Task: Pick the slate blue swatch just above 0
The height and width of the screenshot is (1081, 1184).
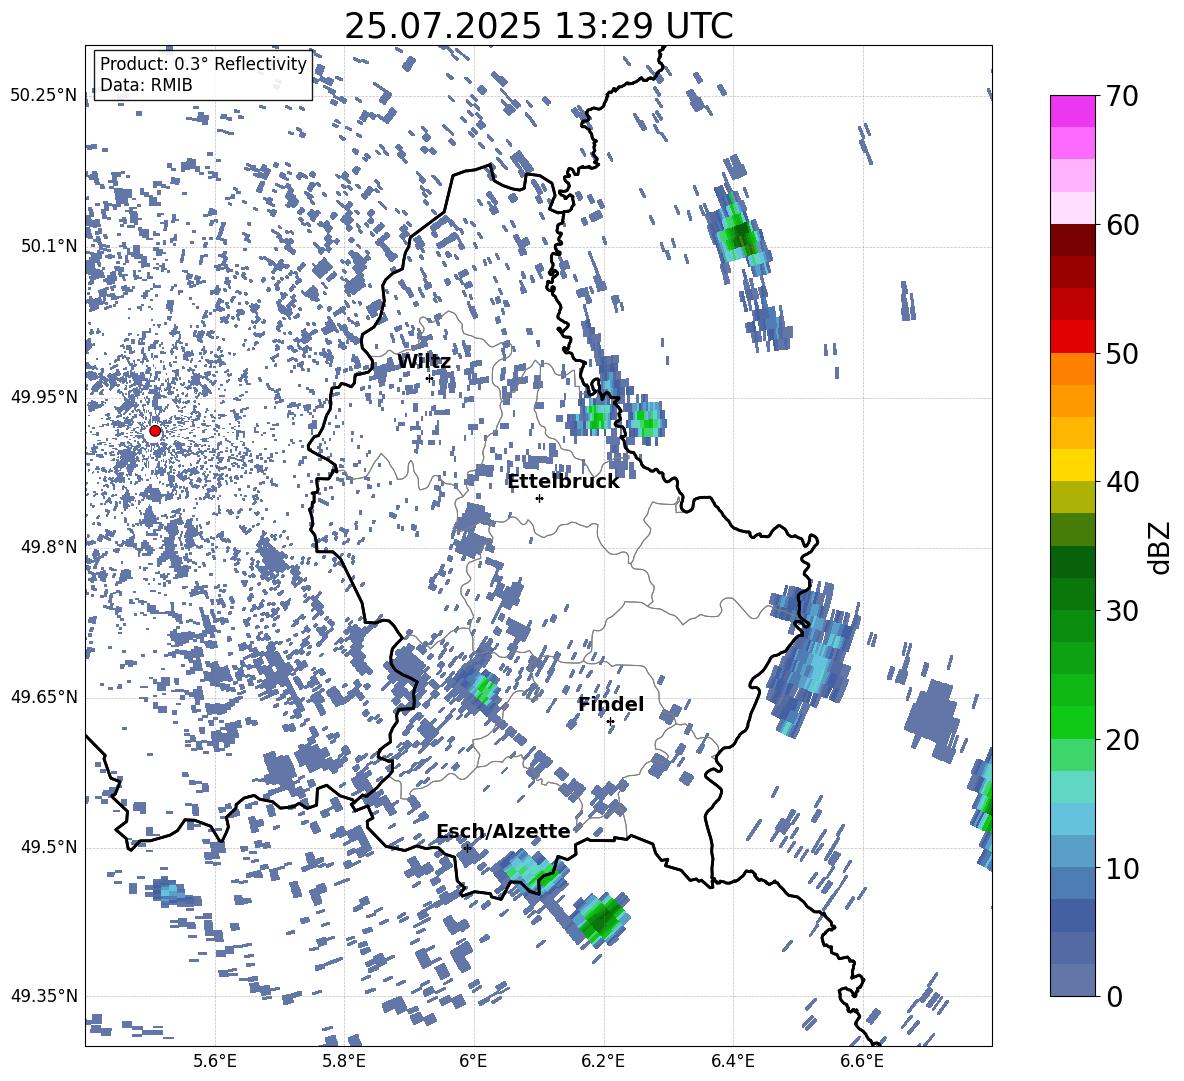Action: pos(1072,980)
